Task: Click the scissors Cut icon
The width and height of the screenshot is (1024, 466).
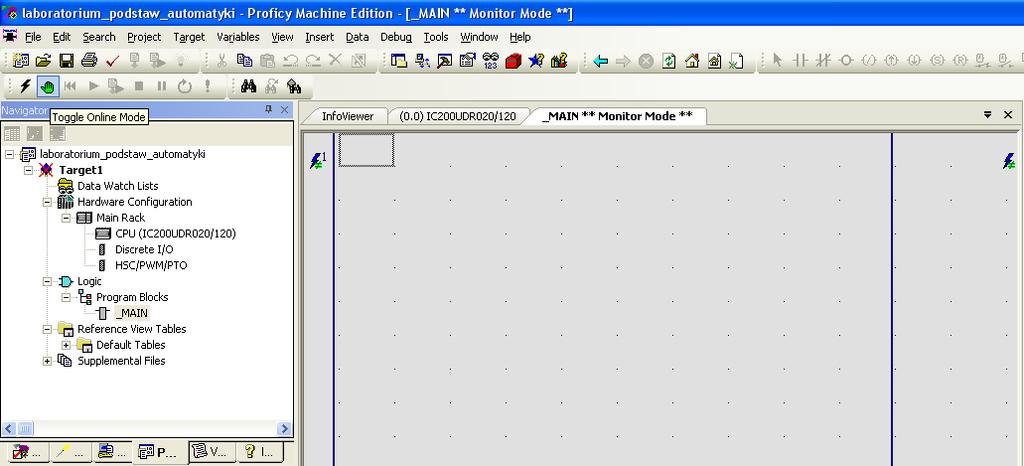Action: click(x=221, y=61)
